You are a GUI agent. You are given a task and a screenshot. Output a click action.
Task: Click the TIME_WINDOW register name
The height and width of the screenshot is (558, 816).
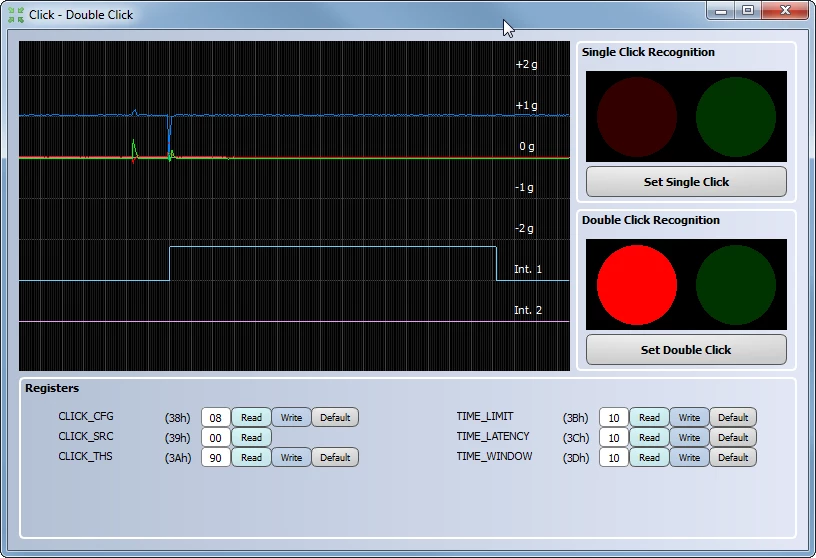[x=494, y=456]
